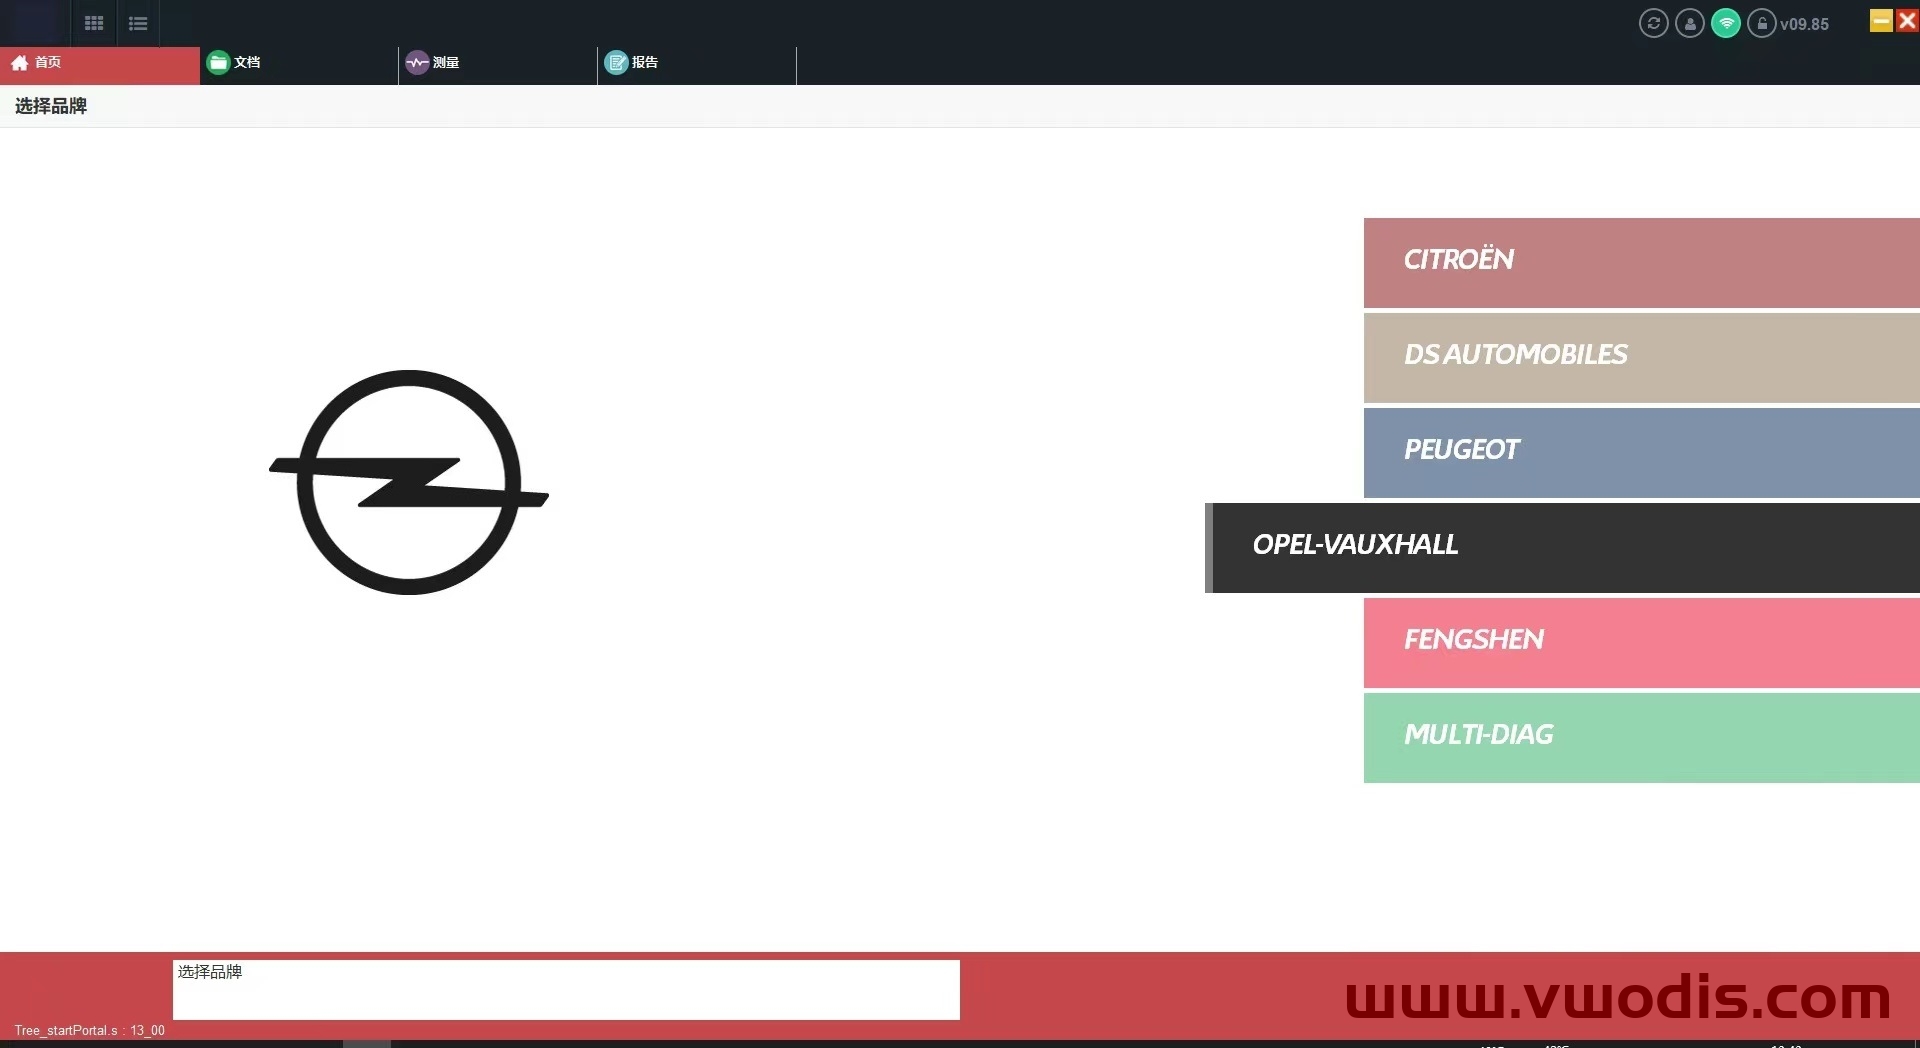Click the report icon for 报告
The width and height of the screenshot is (1920, 1048).
[616, 63]
